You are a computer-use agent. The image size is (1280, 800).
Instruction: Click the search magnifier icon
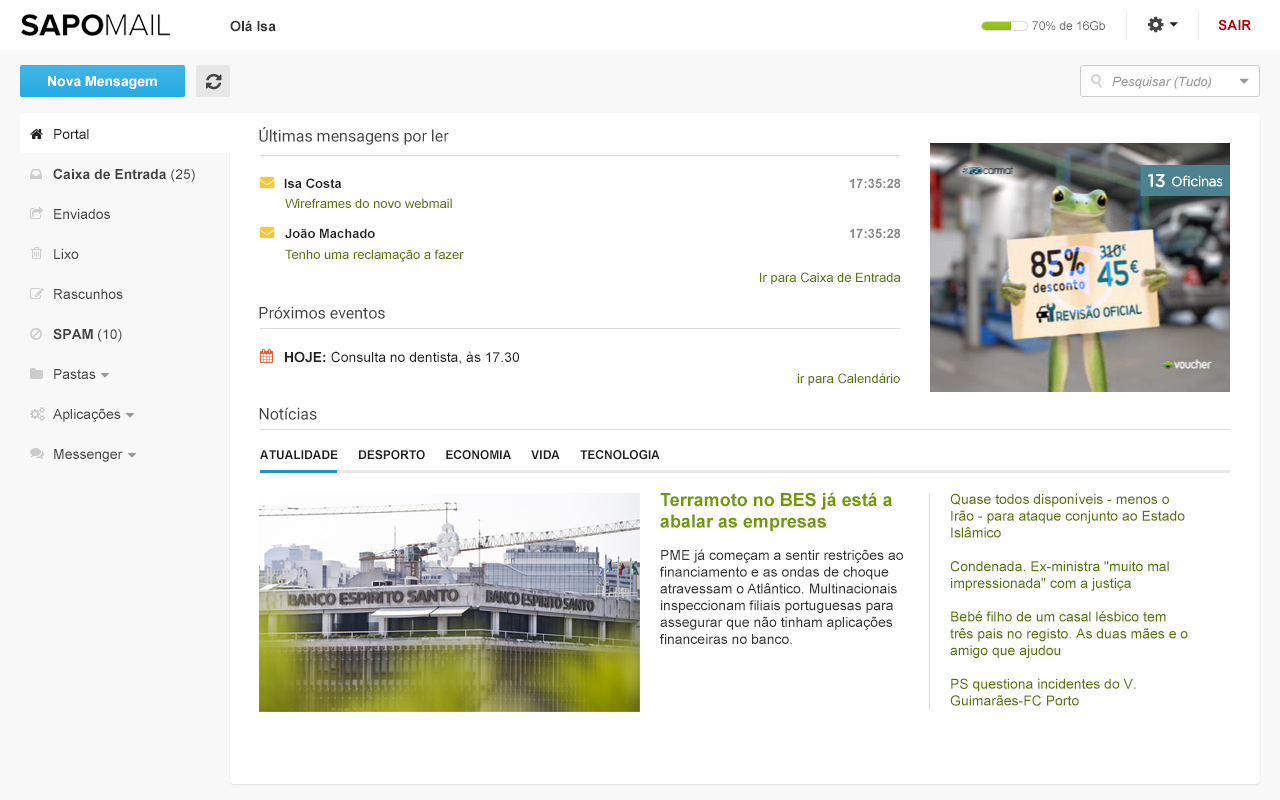[x=1097, y=81]
